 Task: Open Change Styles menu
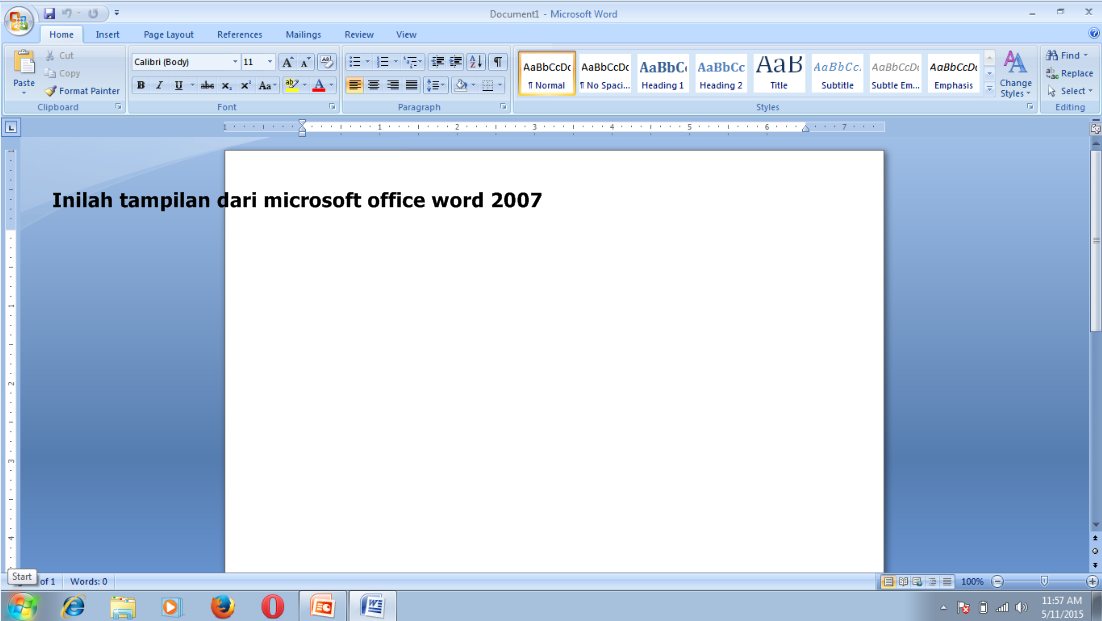pos(1016,74)
